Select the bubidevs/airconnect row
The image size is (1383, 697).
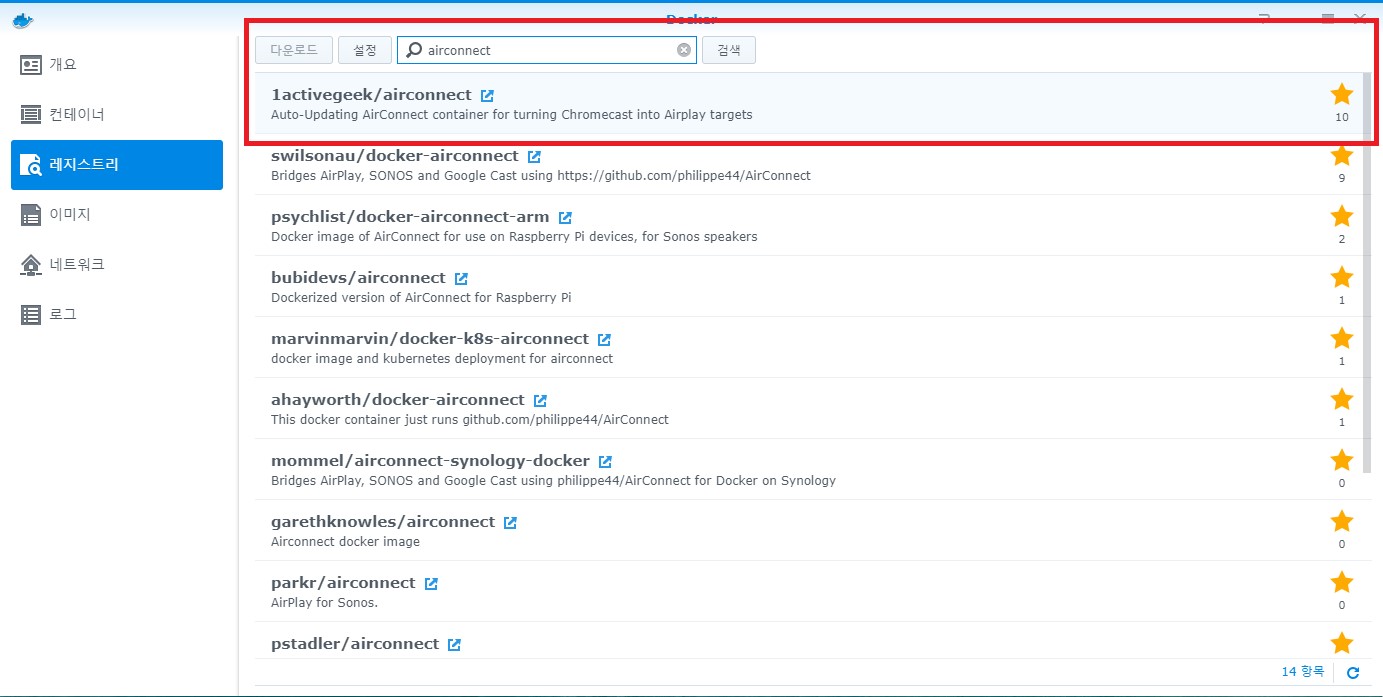807,286
